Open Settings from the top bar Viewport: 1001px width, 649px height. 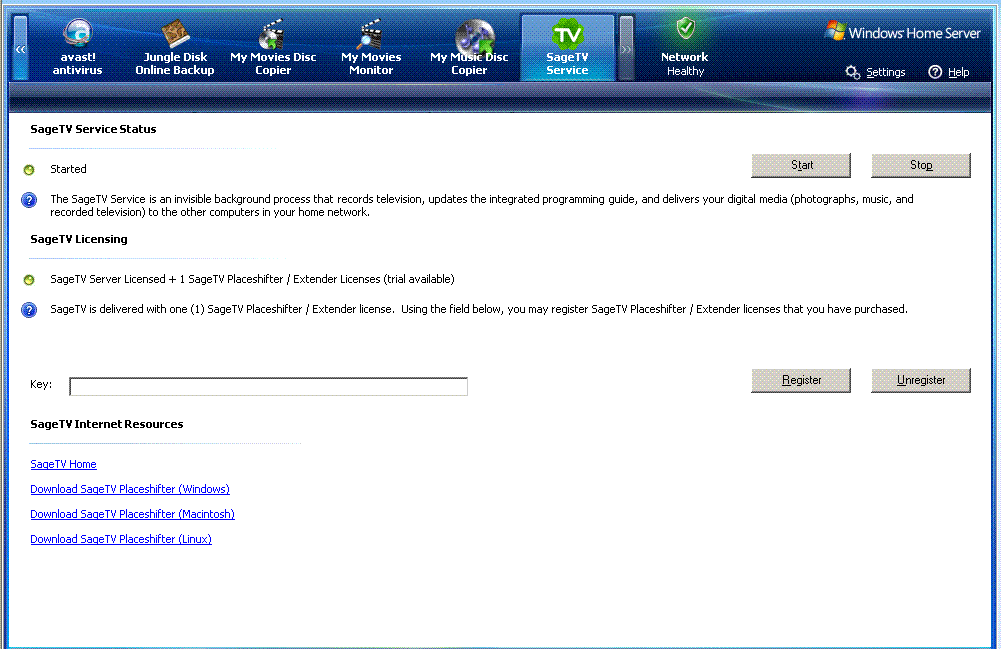tap(875, 72)
